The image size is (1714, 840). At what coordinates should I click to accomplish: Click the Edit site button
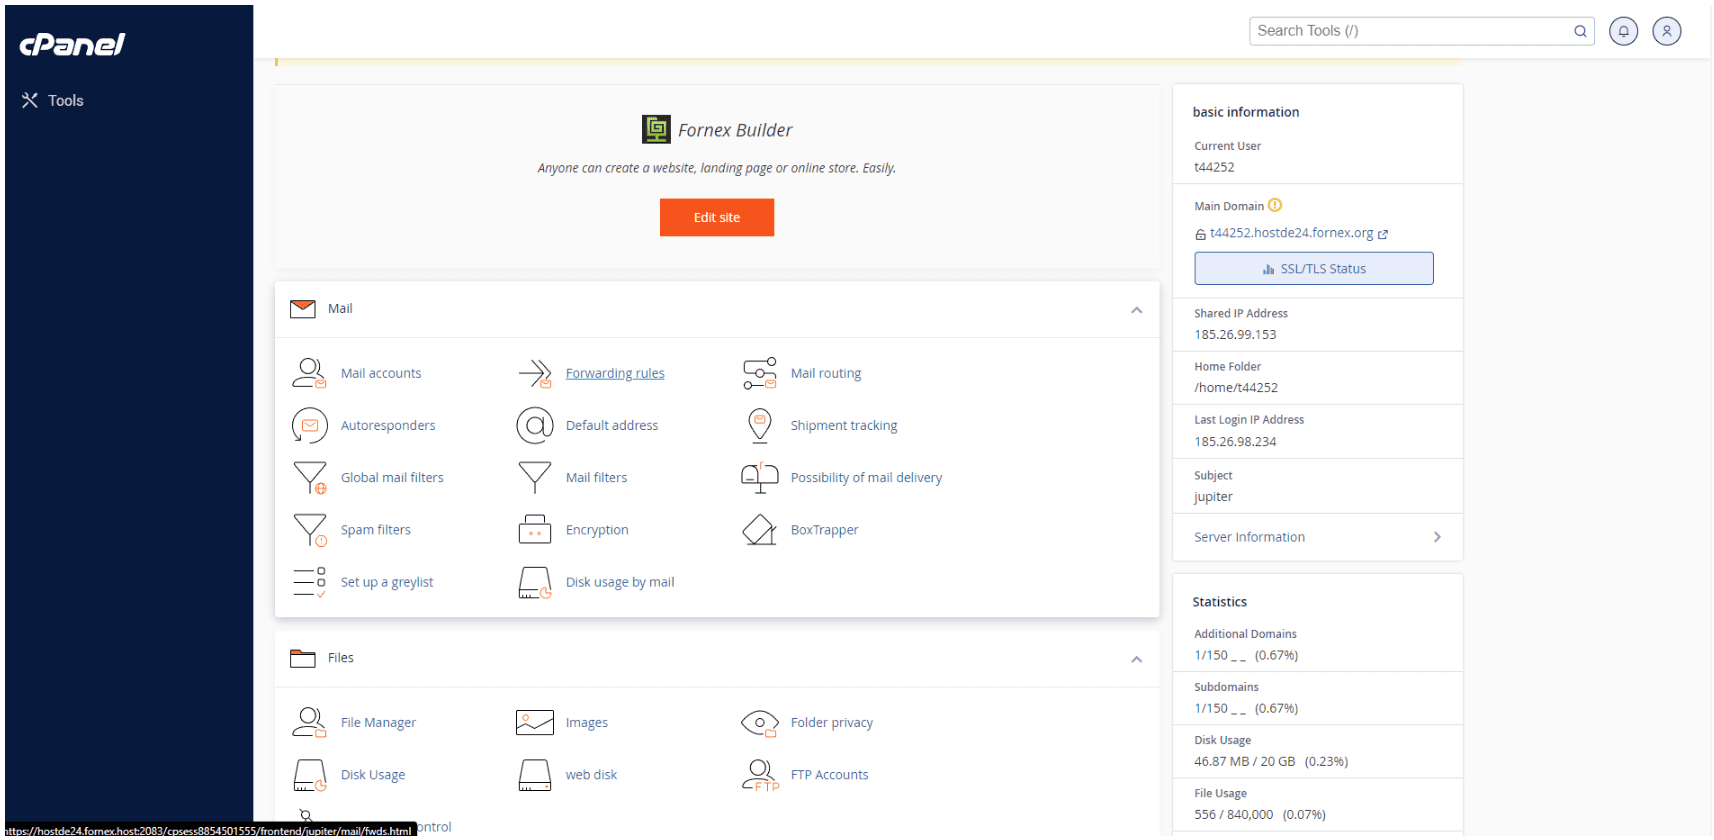click(x=717, y=218)
